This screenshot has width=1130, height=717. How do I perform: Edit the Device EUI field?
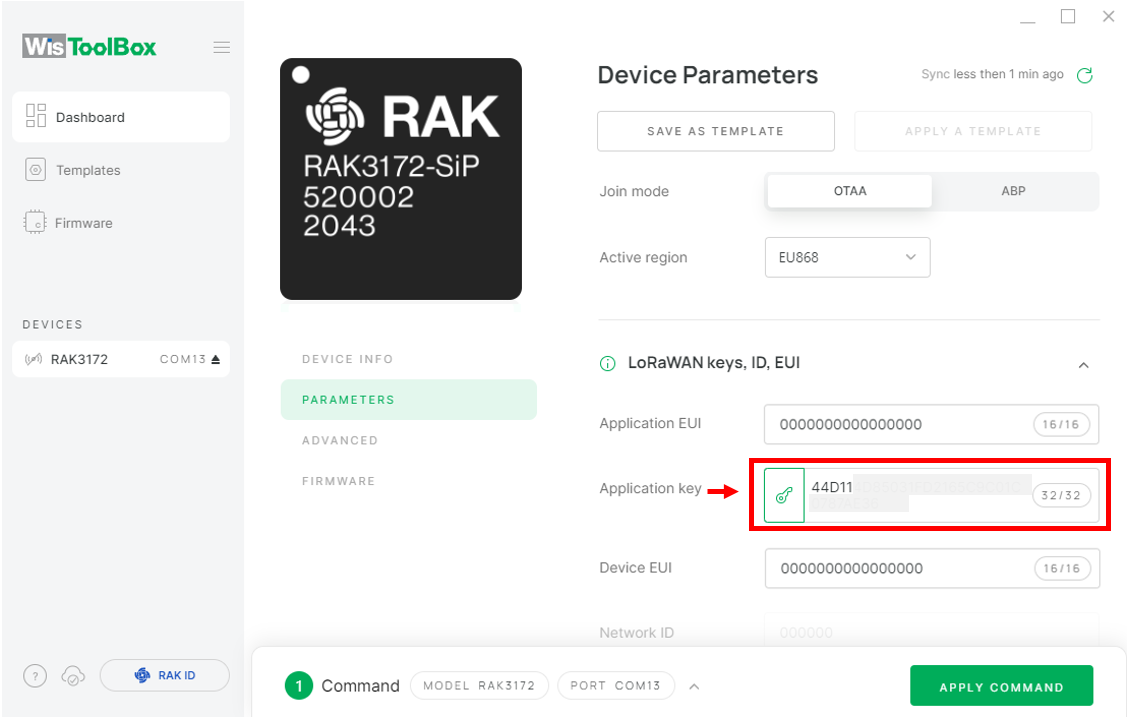click(932, 568)
